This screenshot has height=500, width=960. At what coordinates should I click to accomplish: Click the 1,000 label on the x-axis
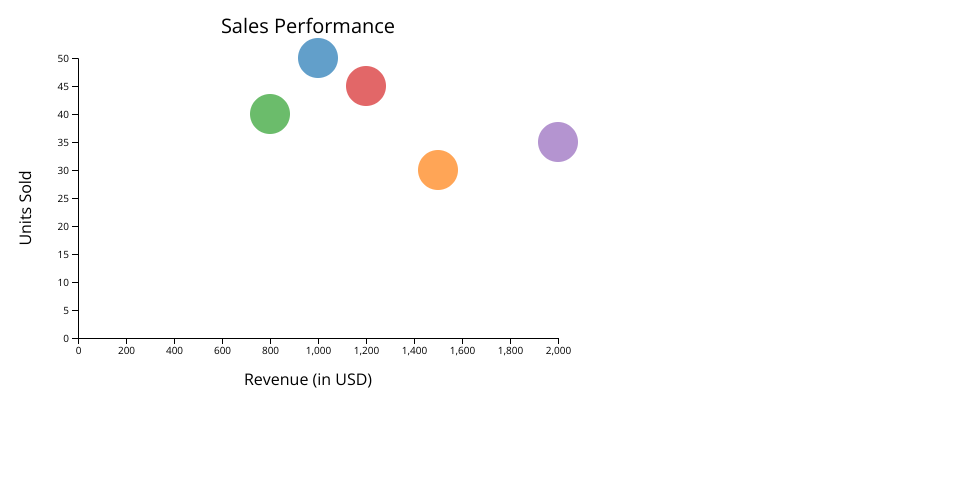pos(318,351)
